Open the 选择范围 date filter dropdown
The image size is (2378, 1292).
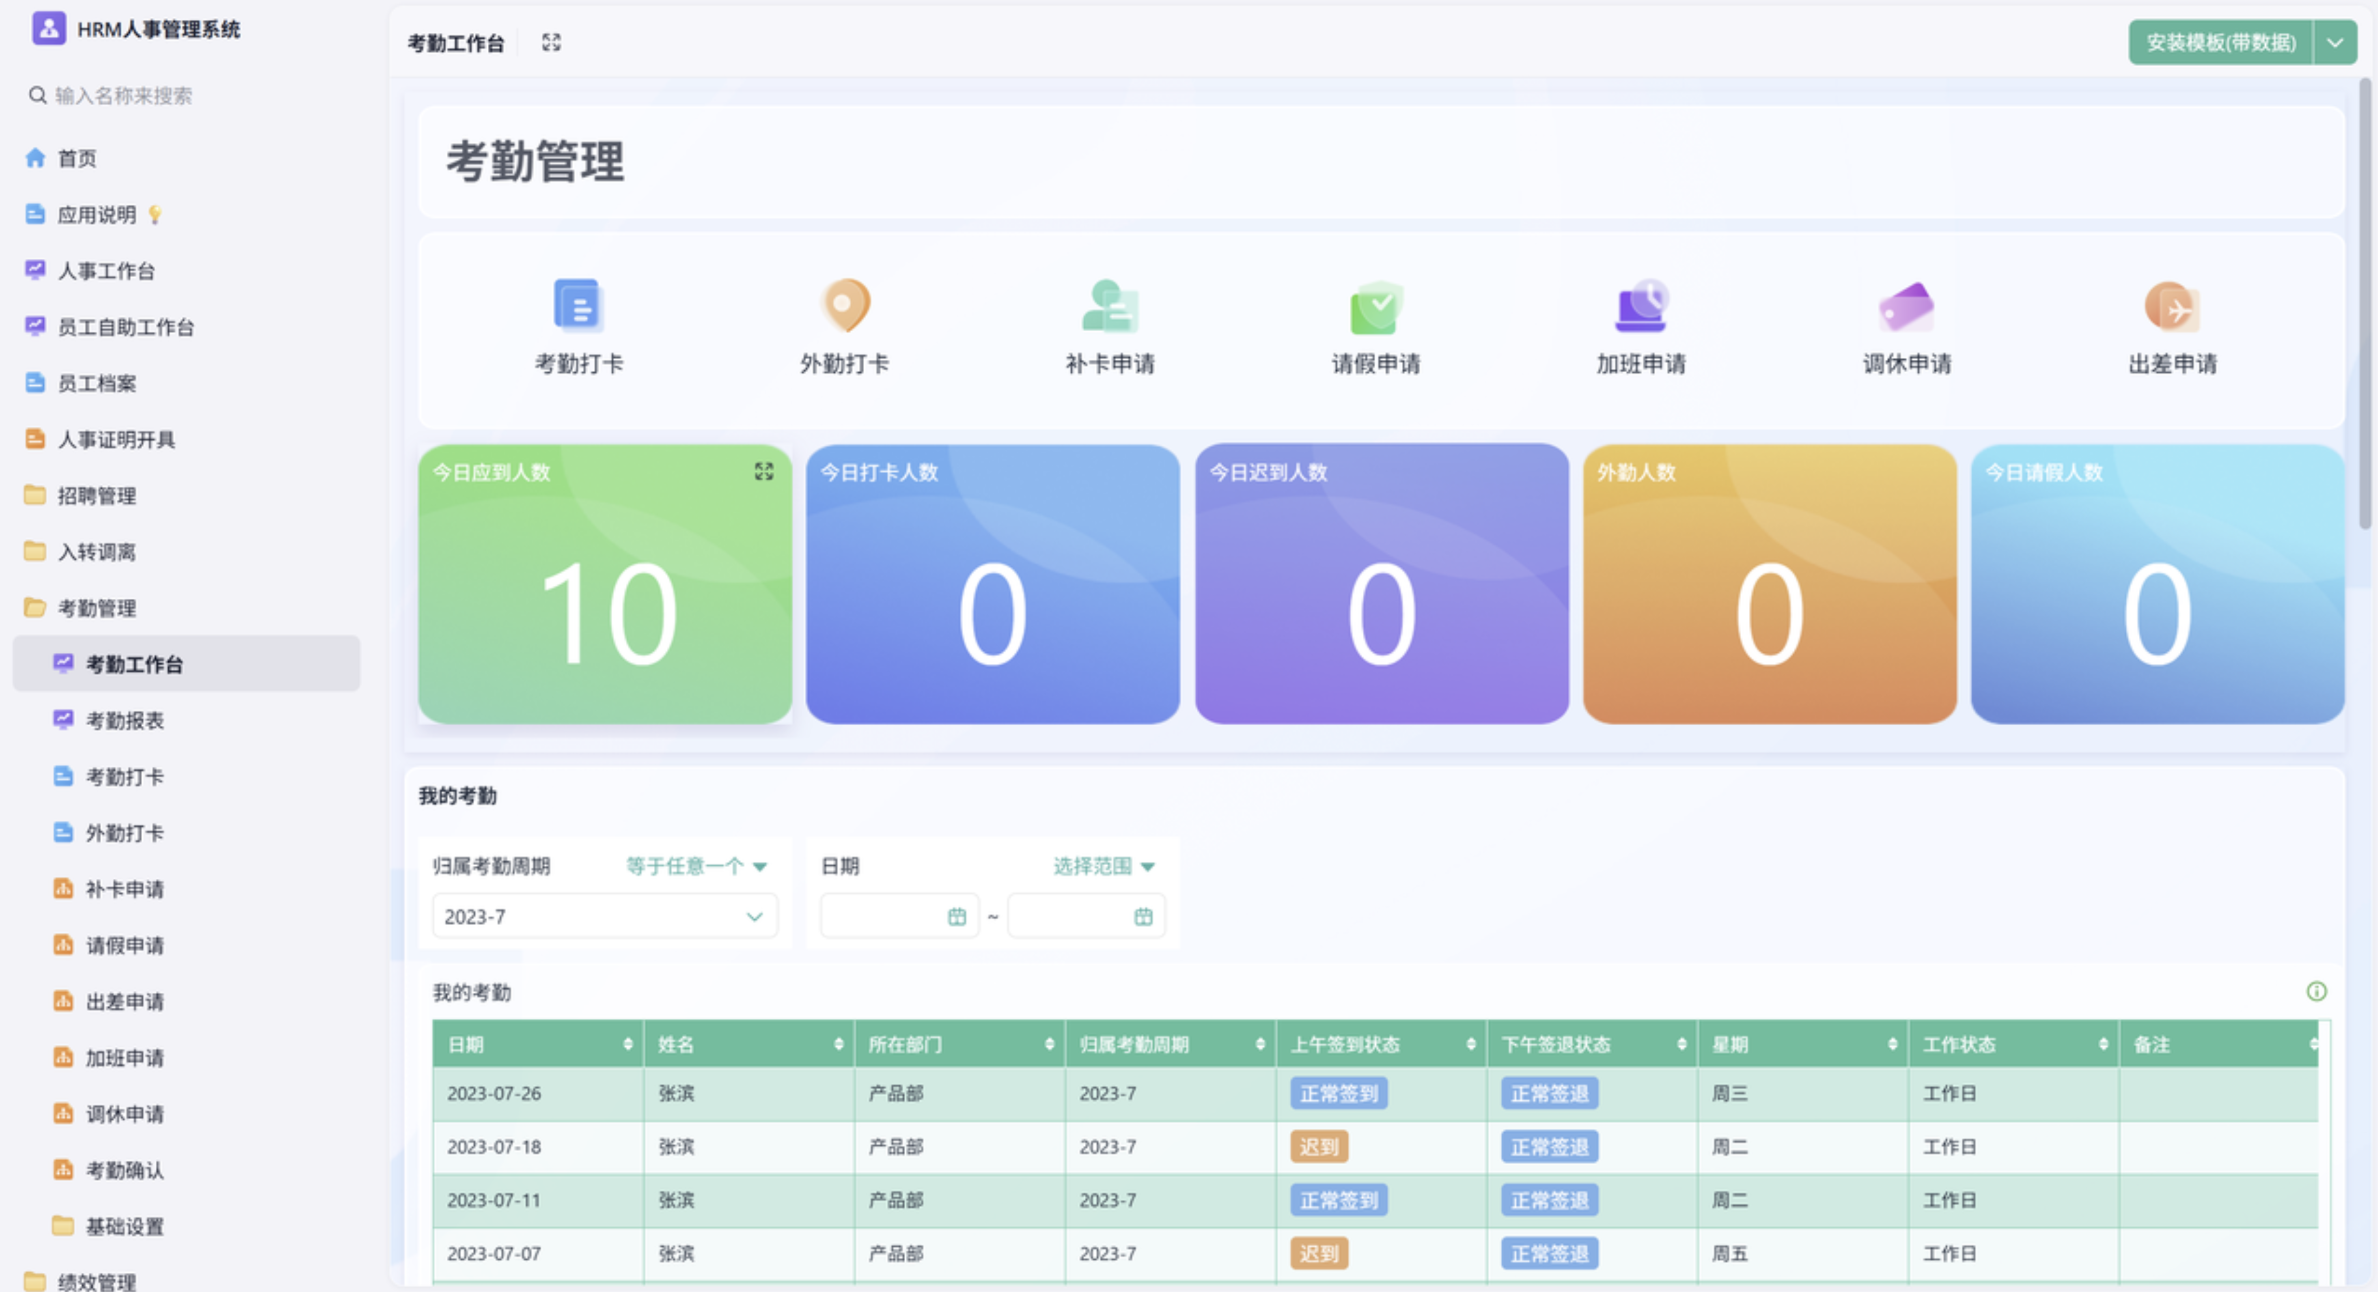click(x=1104, y=866)
